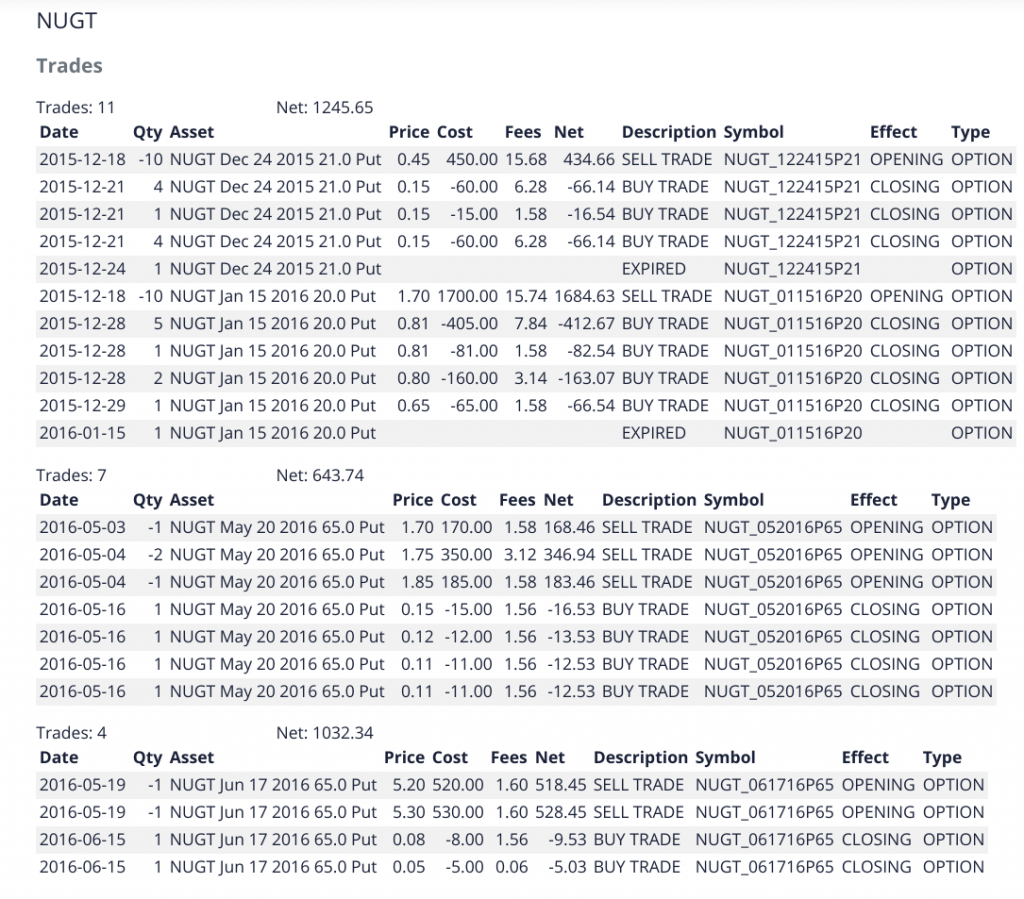Select the 'Net: 1032.34' summary value
The width and height of the screenshot is (1024, 899).
[x=325, y=733]
